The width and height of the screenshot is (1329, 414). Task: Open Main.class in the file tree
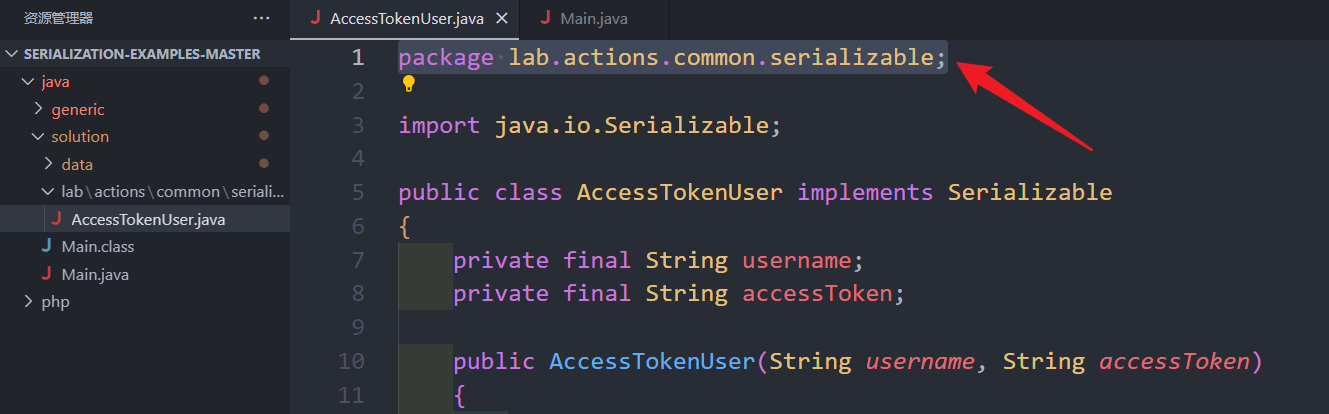coord(98,246)
